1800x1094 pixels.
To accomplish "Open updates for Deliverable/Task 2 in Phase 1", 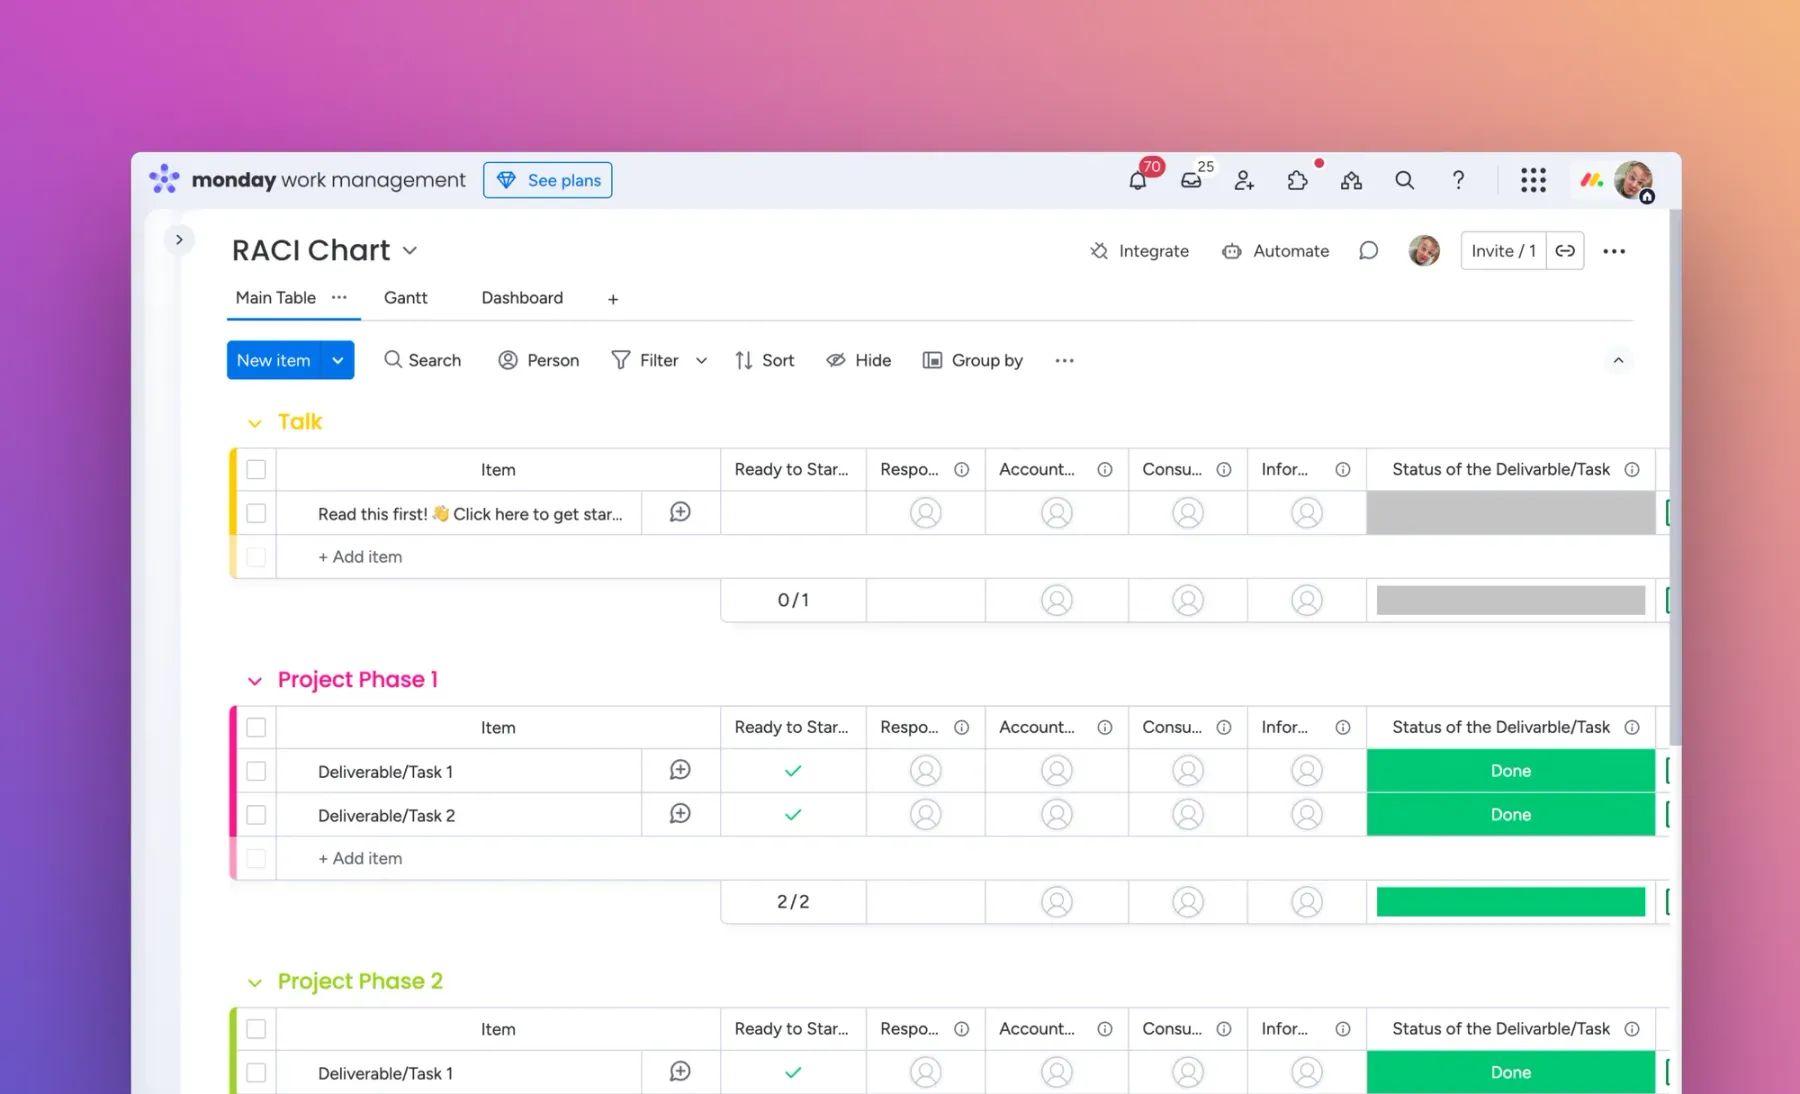I will point(680,814).
